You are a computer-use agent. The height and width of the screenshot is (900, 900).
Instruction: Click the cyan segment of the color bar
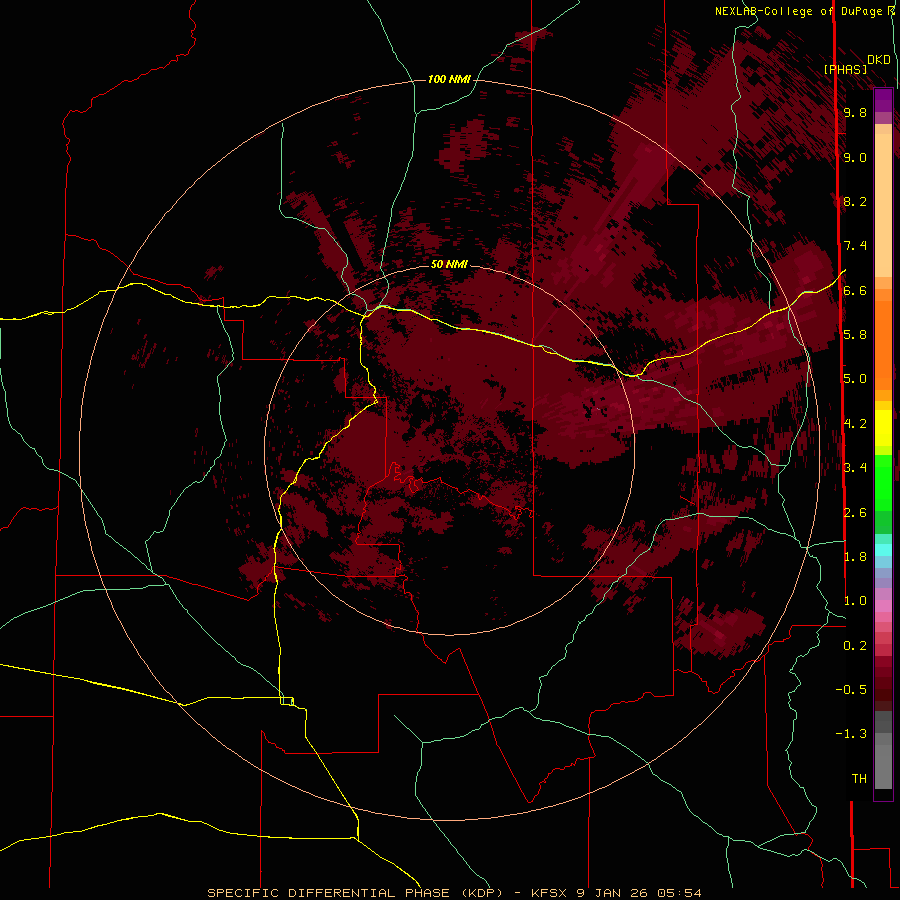click(883, 550)
